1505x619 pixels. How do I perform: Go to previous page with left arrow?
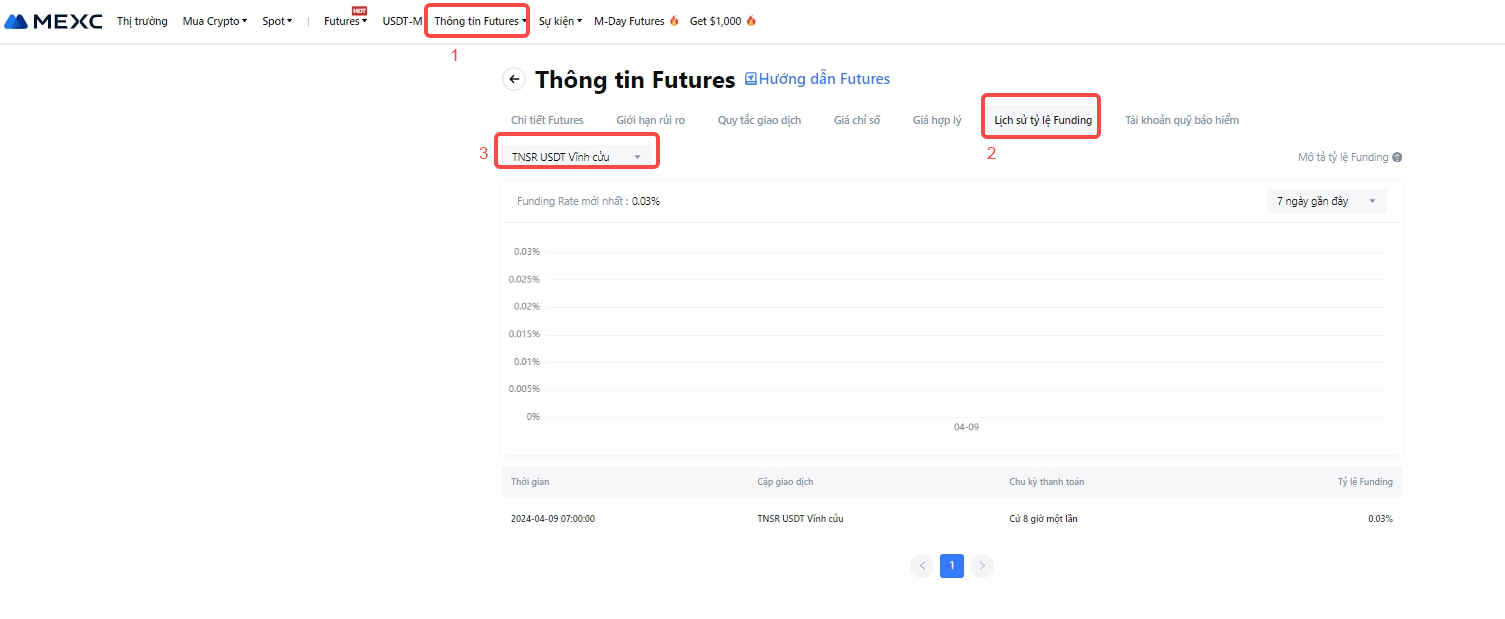click(922, 566)
